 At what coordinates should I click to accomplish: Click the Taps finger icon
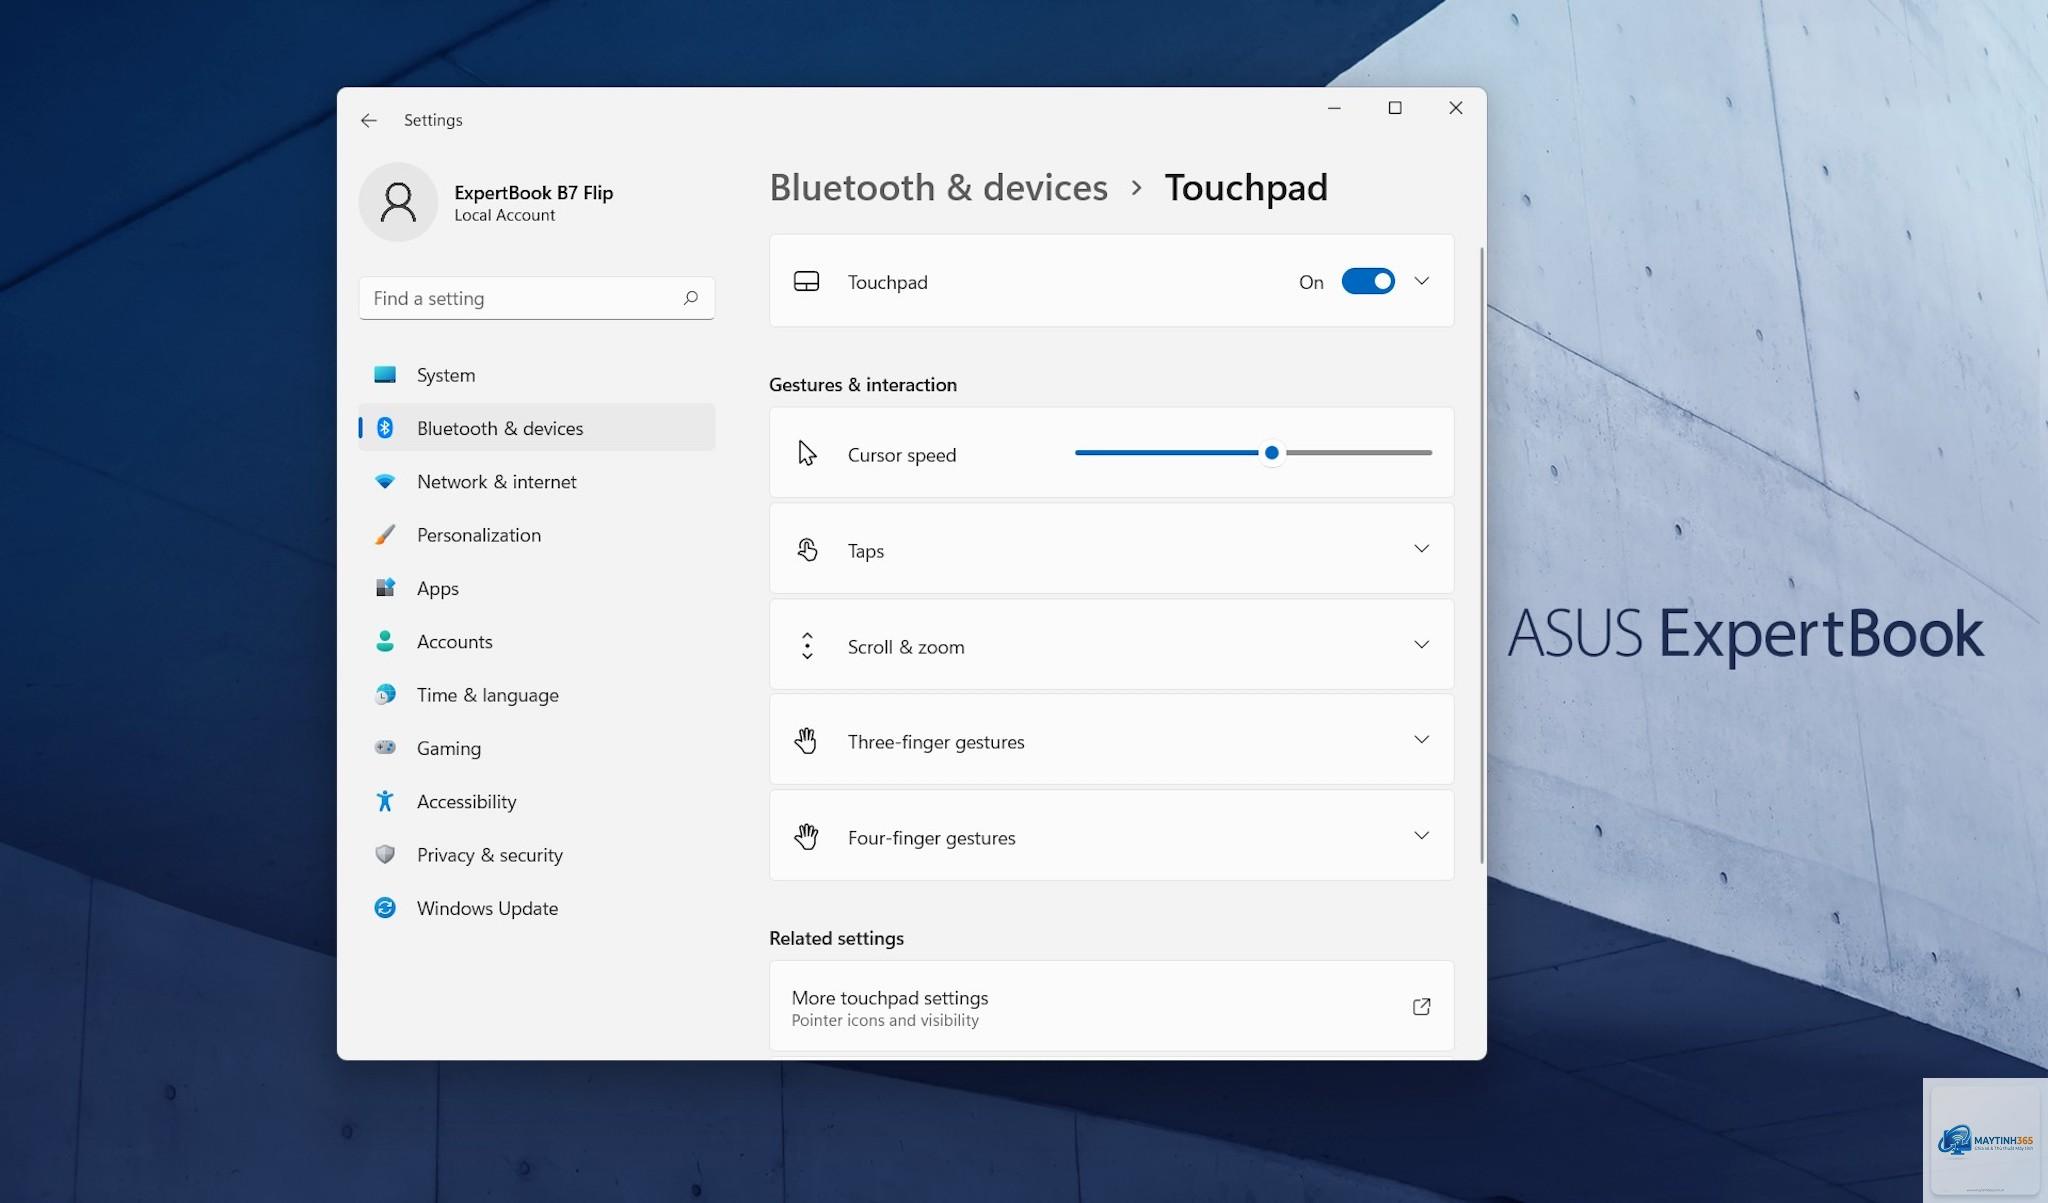(807, 550)
